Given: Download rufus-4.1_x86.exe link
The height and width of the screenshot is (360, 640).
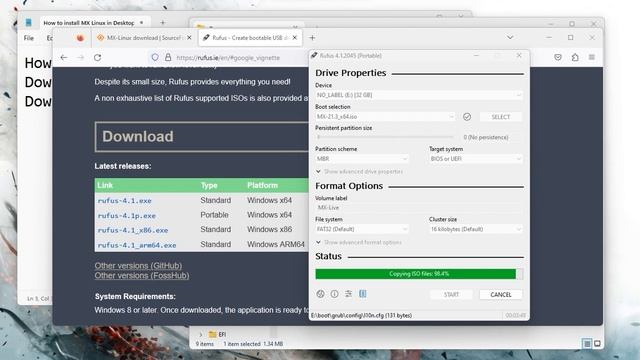Looking at the screenshot, I should pyautogui.click(x=133, y=230).
